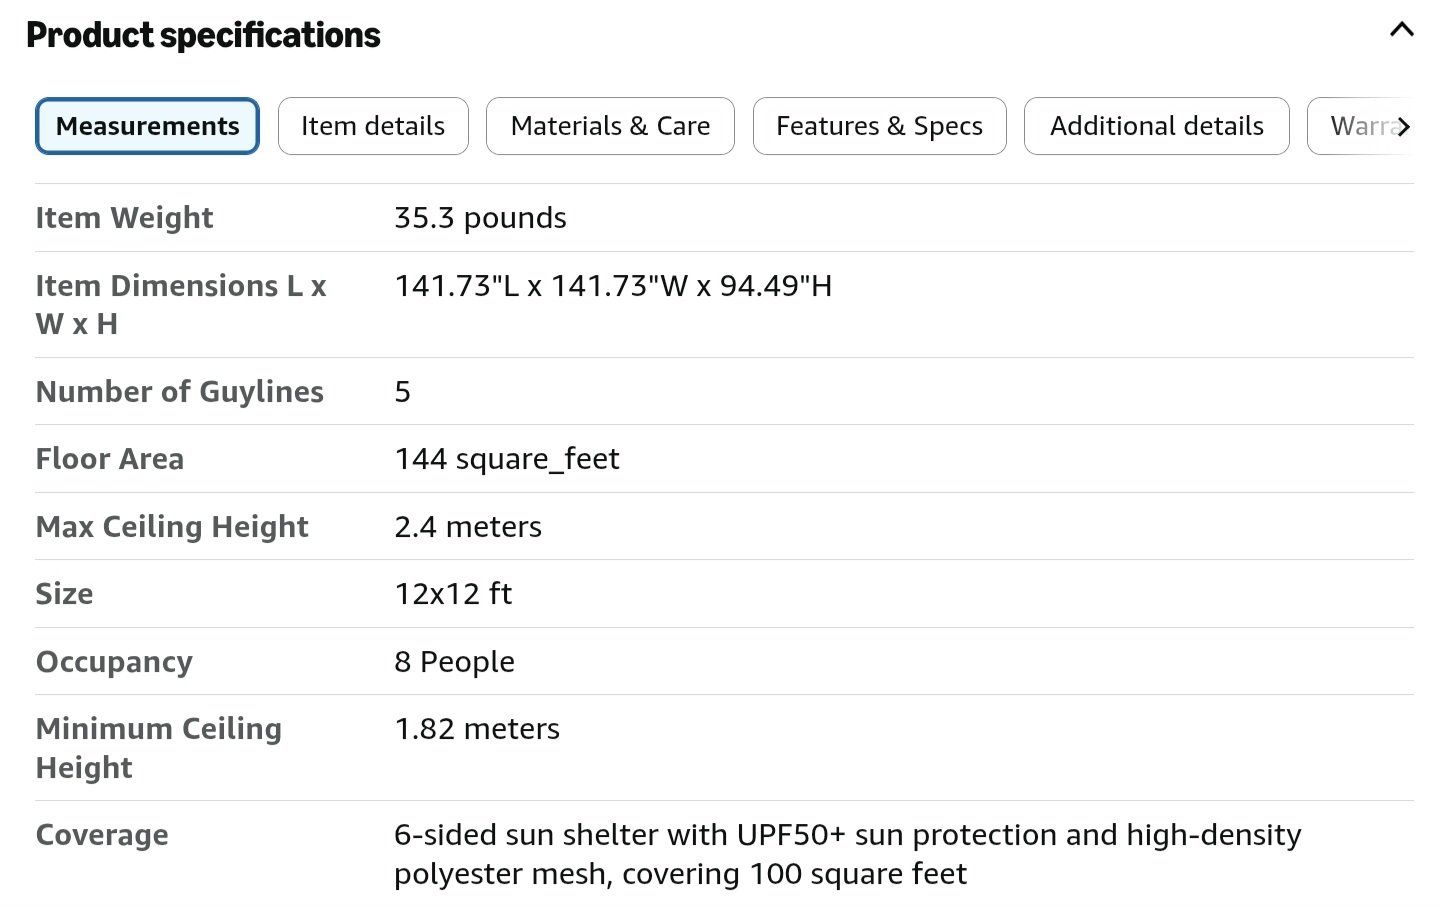
Task: Click the Product specifications heading
Action: 203,35
